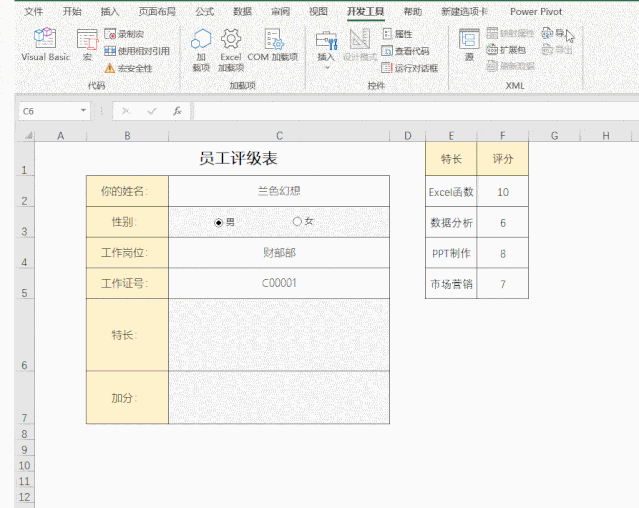Select row 10 header
This screenshot has width=639, height=508.
point(24,466)
